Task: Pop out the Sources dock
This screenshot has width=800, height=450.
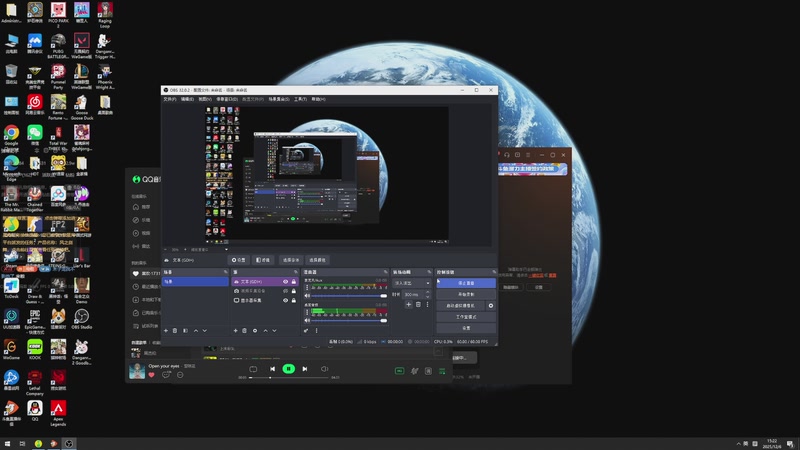Action: (296, 272)
